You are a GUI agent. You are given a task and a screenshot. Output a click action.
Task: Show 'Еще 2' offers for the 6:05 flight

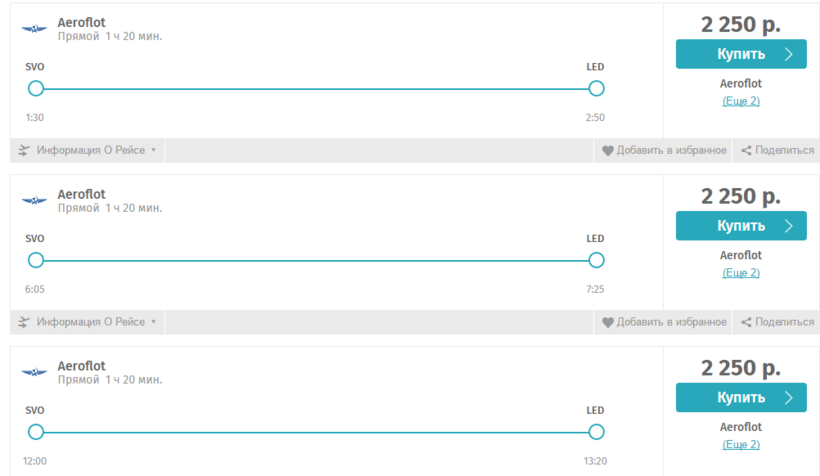point(741,273)
